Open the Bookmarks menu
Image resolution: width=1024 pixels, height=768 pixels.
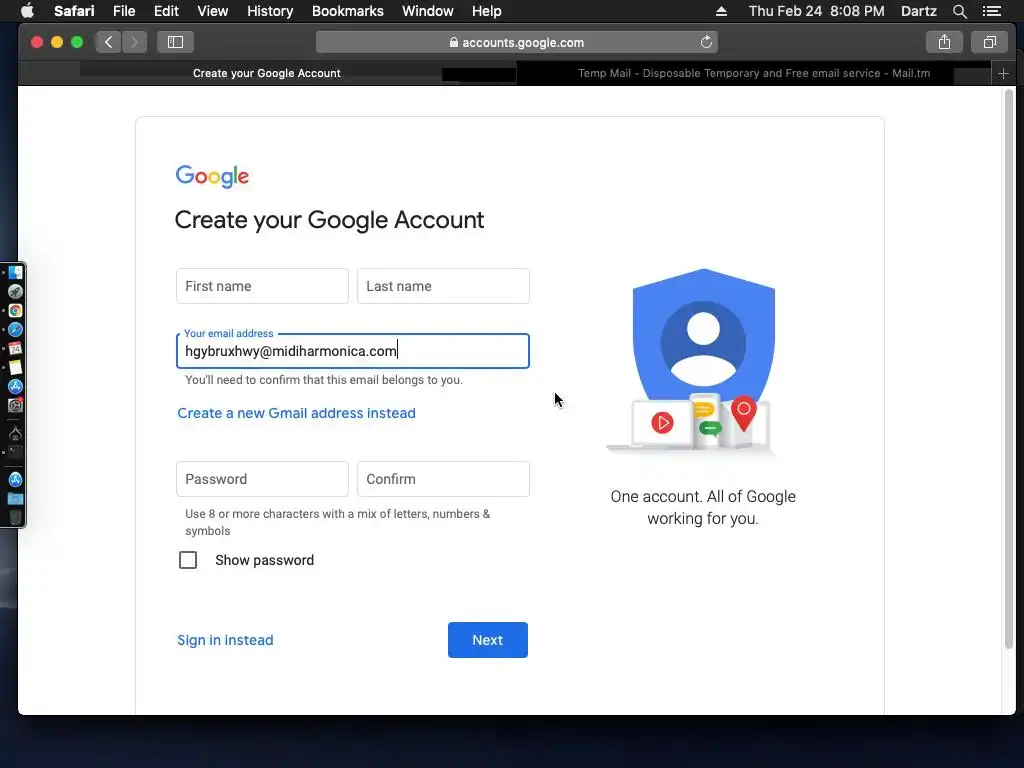[347, 11]
